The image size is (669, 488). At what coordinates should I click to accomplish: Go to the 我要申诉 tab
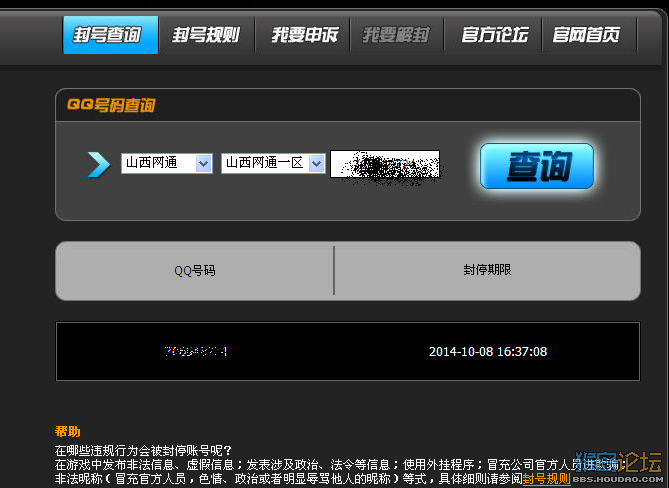click(x=303, y=35)
